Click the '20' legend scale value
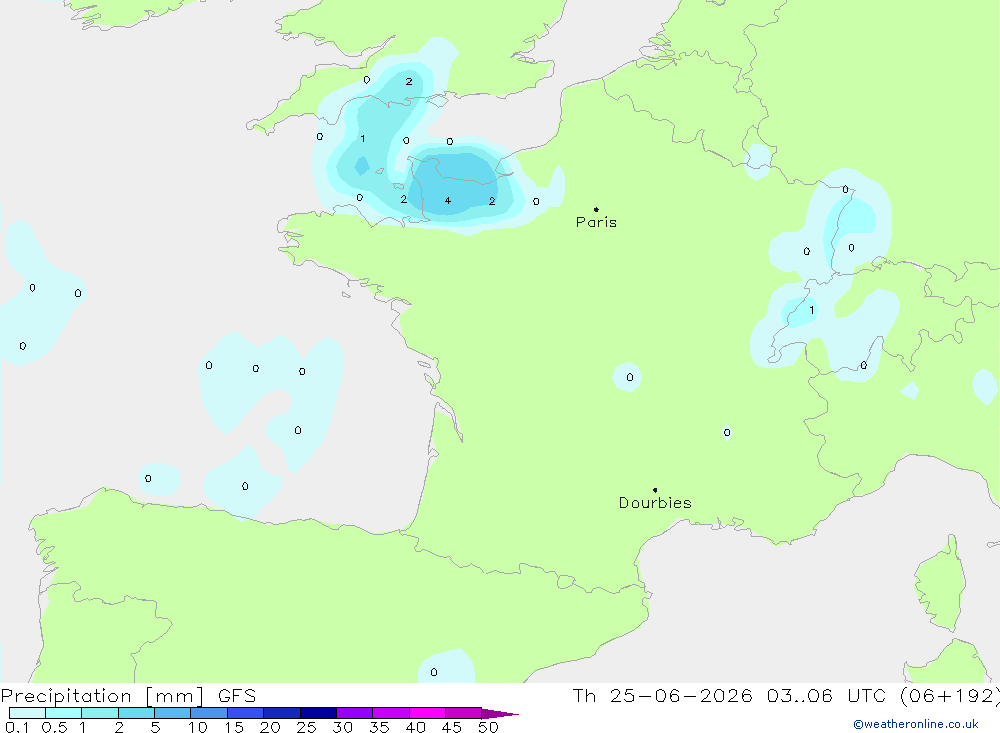 tap(270, 727)
